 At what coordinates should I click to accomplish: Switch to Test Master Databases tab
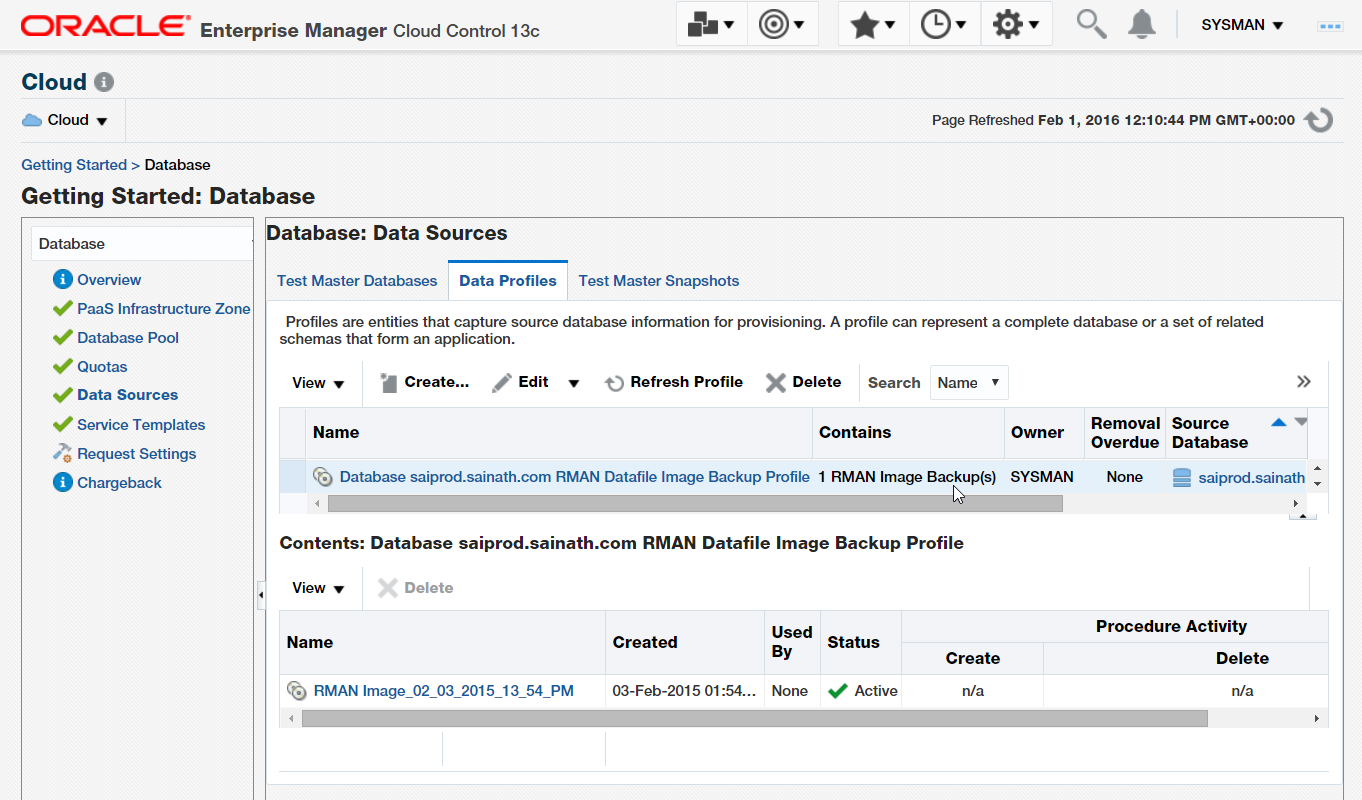click(357, 281)
